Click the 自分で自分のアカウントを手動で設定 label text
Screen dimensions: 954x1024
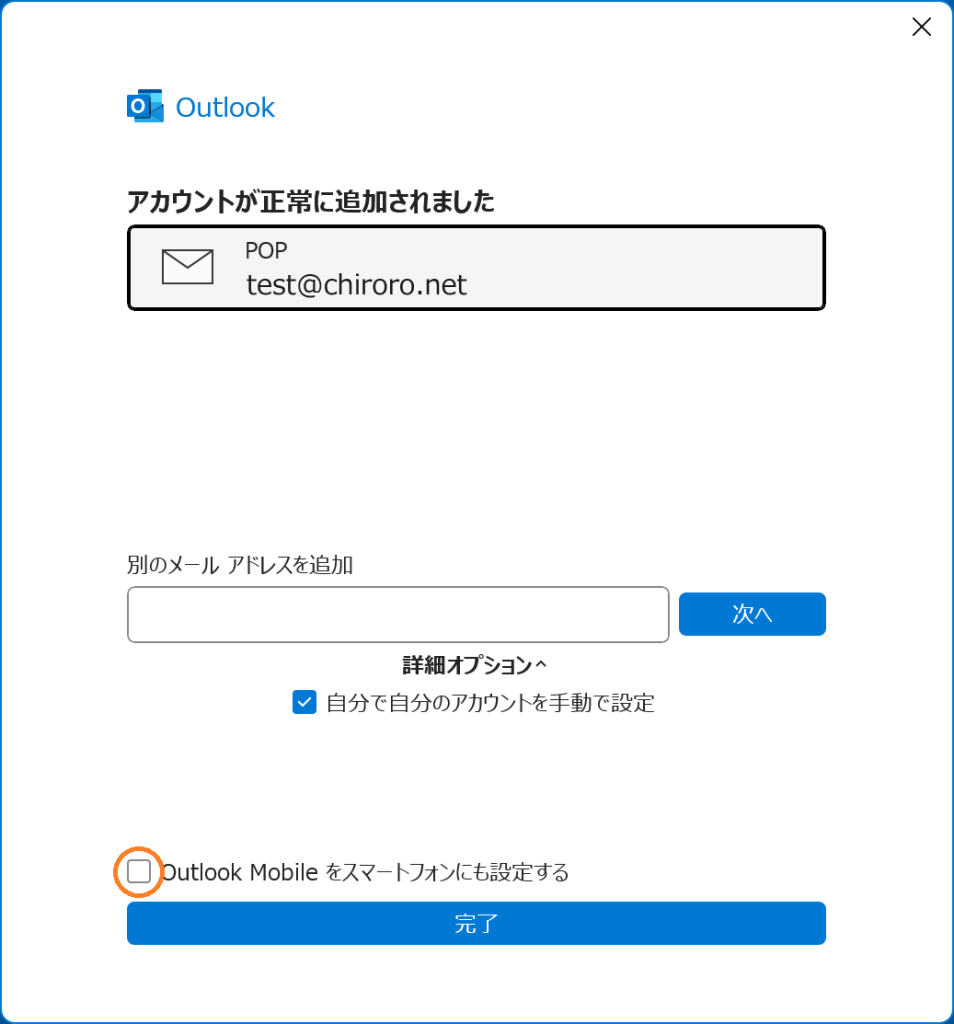click(x=490, y=703)
